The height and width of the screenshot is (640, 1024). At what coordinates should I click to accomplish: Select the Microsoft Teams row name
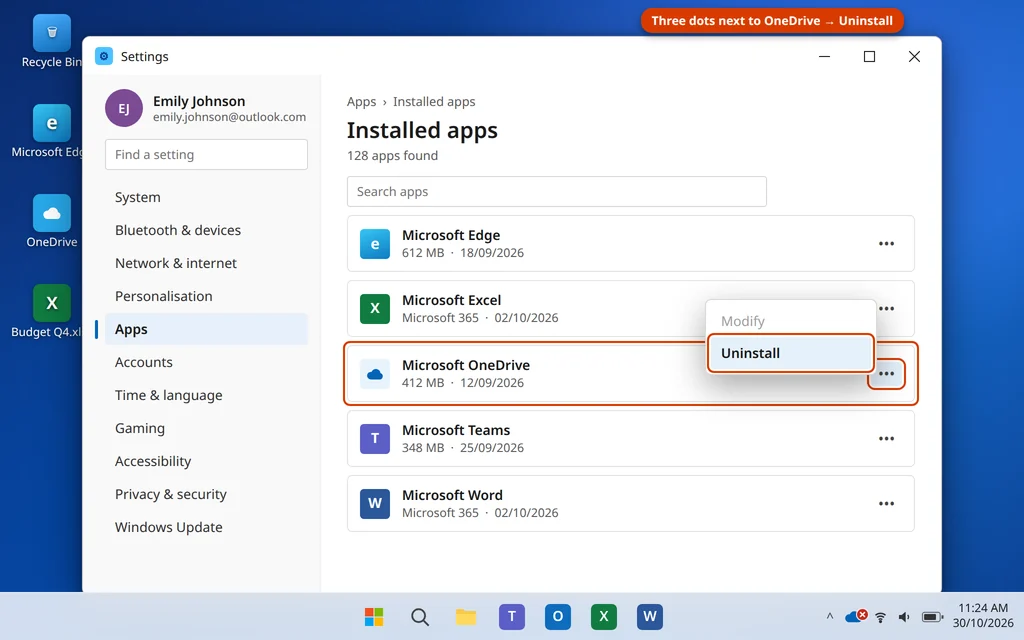click(456, 430)
